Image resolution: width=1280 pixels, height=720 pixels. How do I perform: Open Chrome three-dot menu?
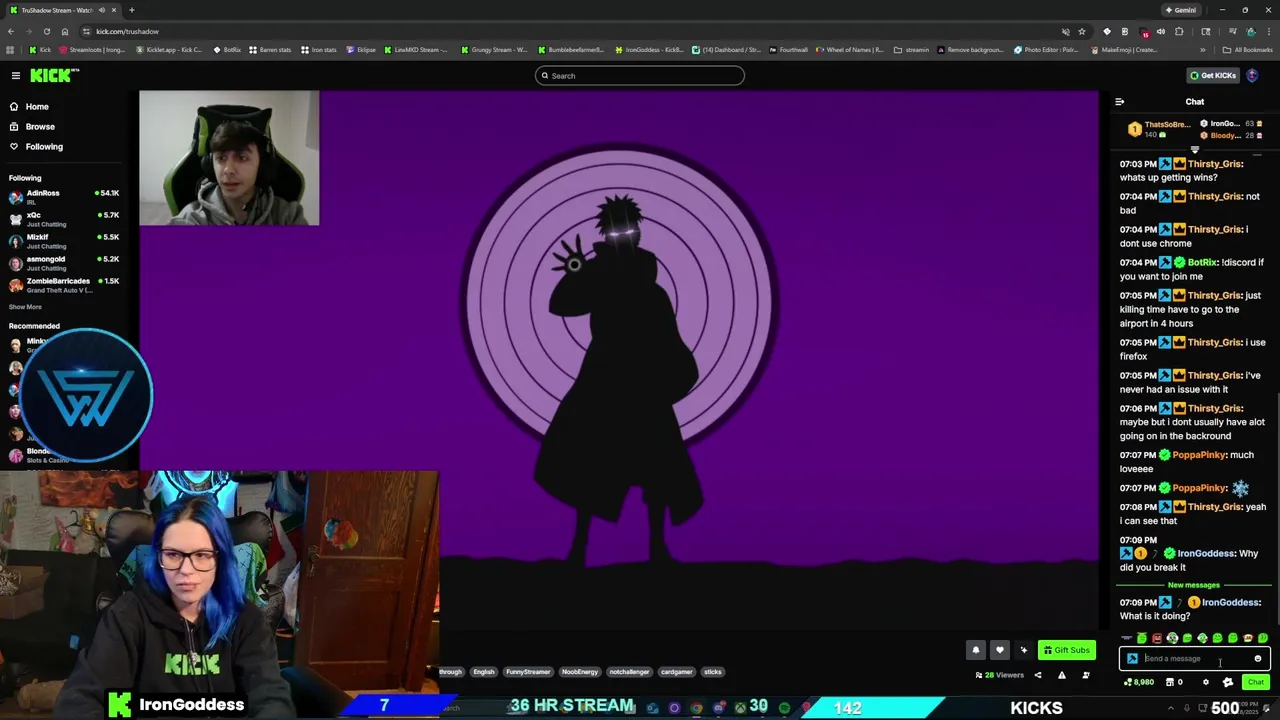[1269, 31]
